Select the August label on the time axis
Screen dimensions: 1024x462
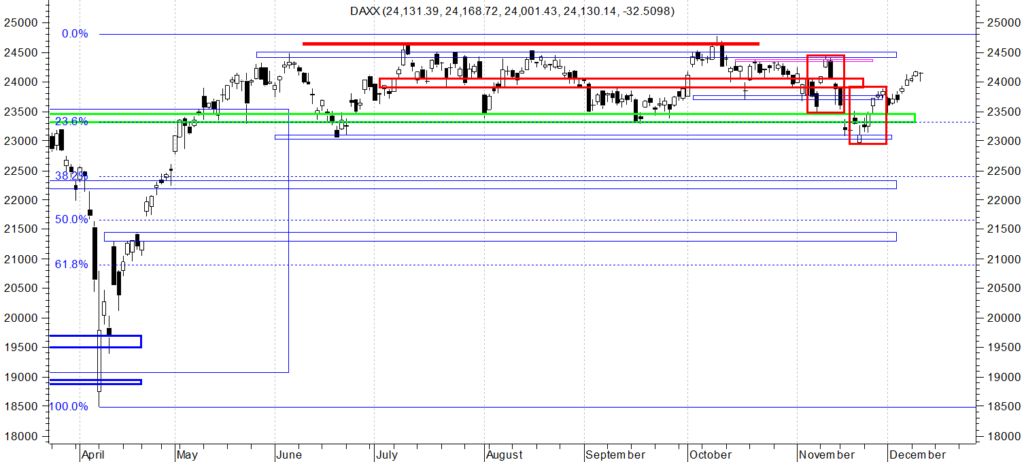coord(505,454)
